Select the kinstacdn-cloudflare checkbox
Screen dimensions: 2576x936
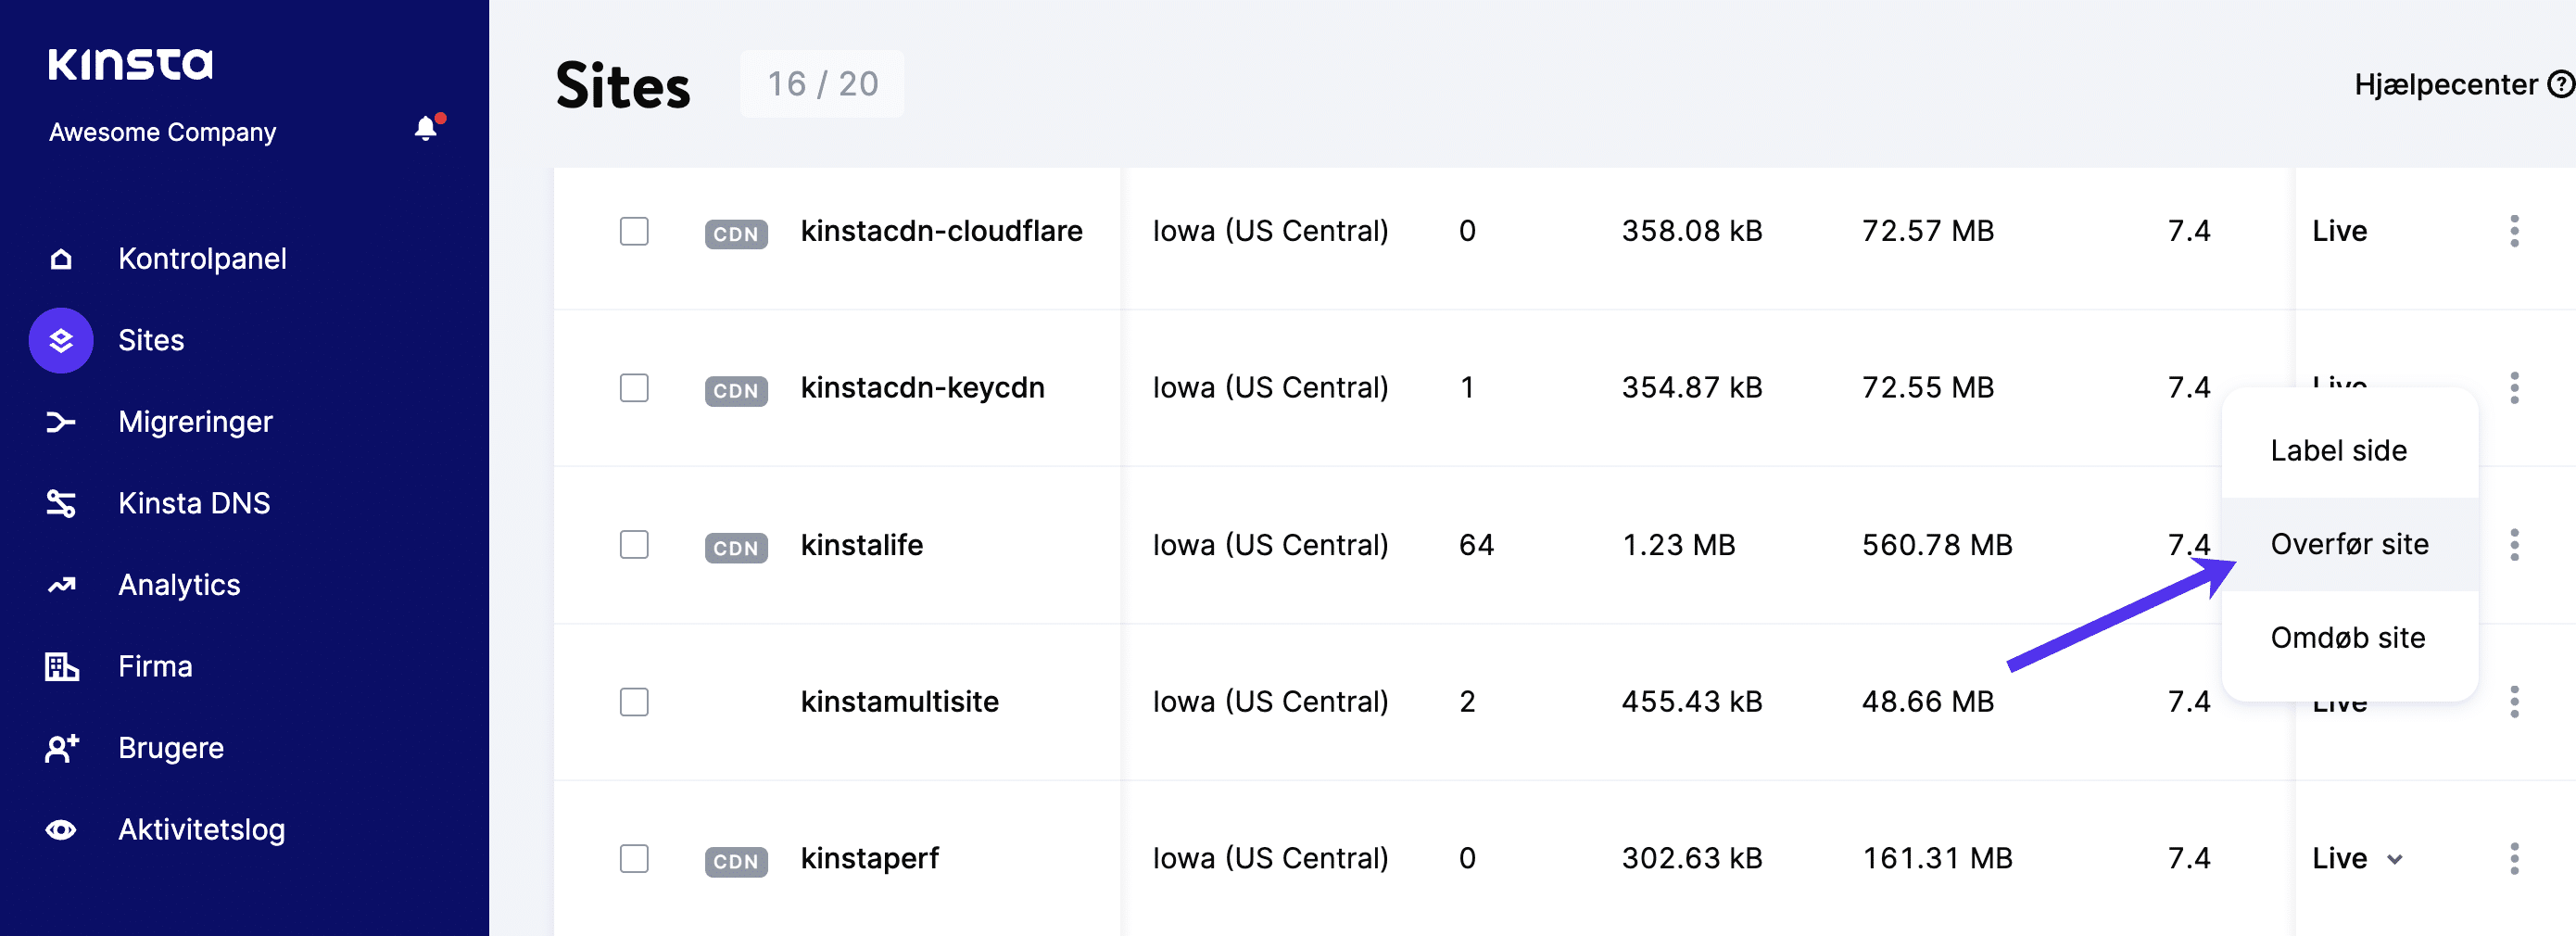tap(634, 231)
